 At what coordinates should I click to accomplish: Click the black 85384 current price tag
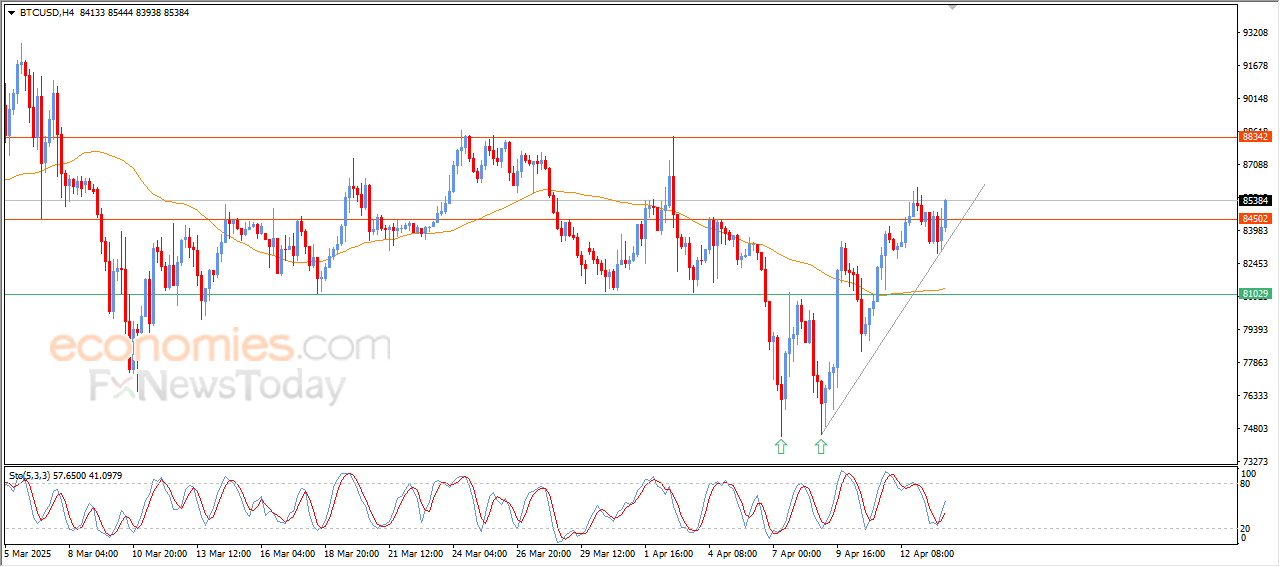[x=1255, y=200]
